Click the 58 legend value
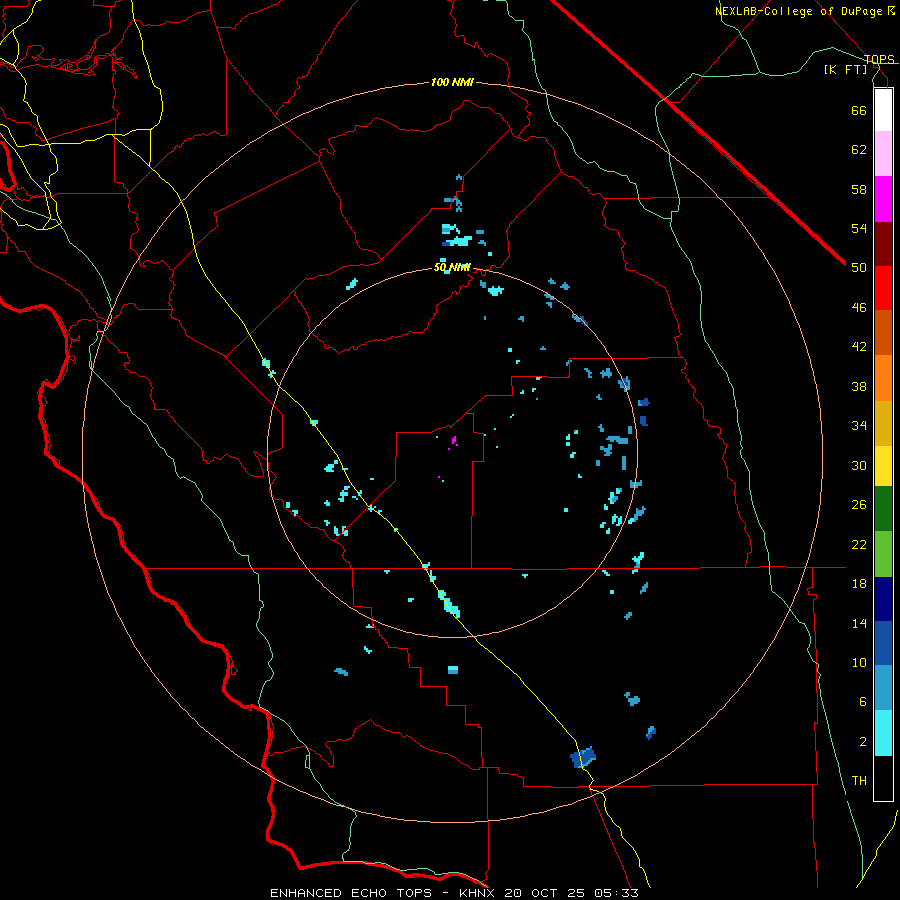The height and width of the screenshot is (900, 900). coord(859,189)
